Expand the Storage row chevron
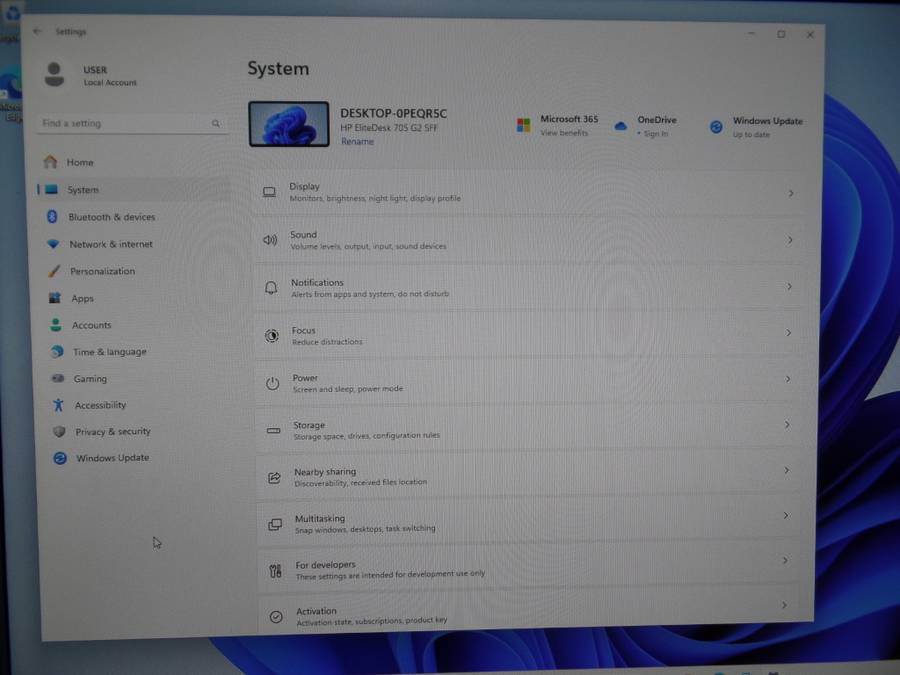The image size is (900, 675). coord(787,425)
